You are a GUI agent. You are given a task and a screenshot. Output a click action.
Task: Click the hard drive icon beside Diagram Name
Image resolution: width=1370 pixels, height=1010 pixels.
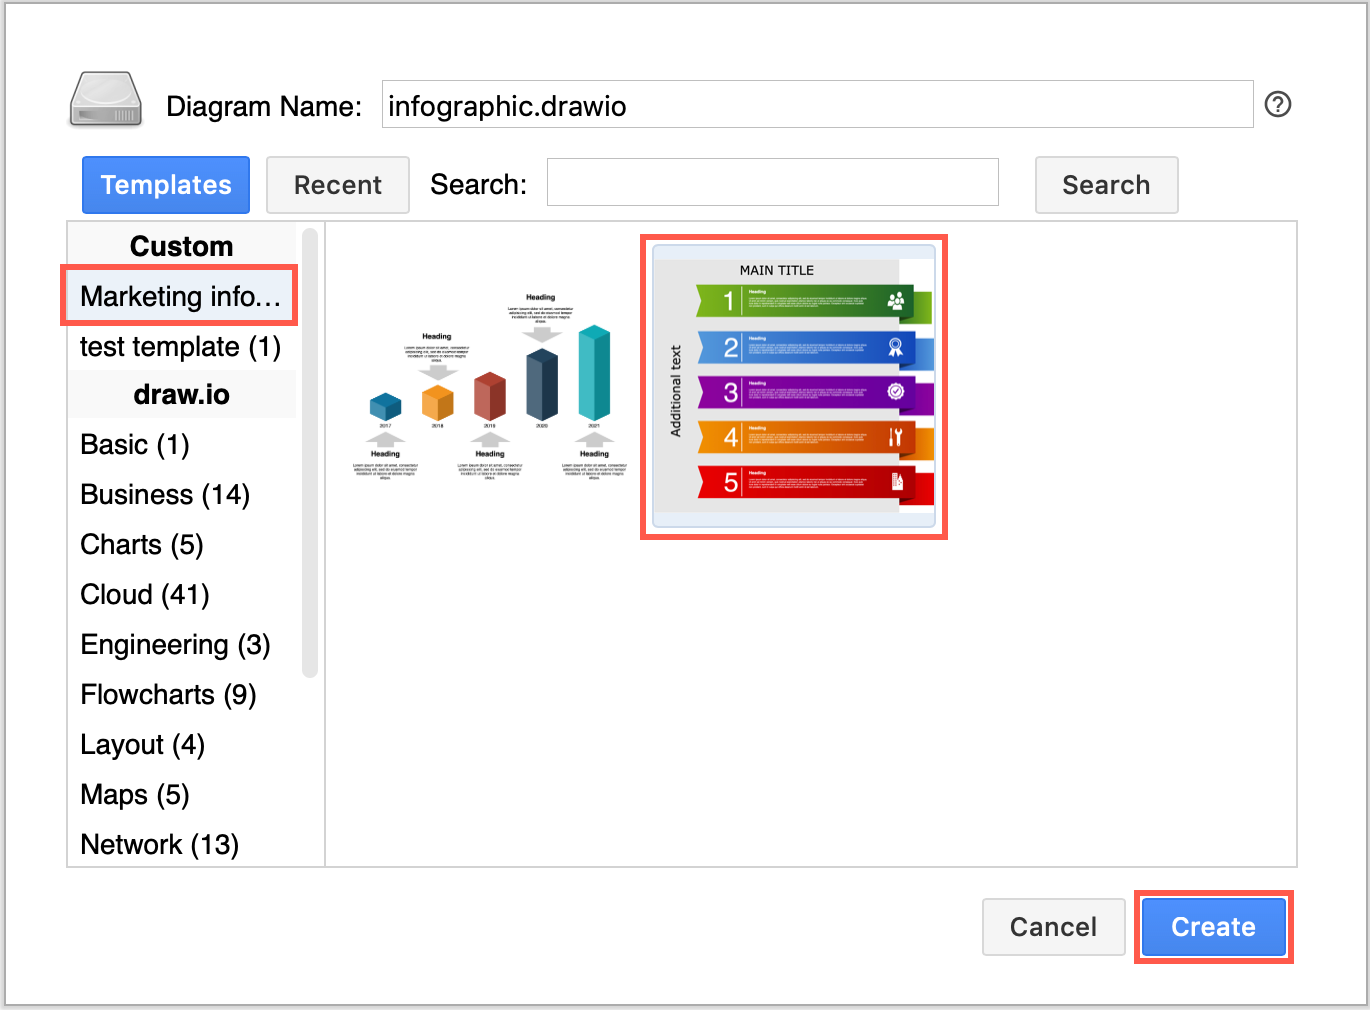tap(104, 100)
